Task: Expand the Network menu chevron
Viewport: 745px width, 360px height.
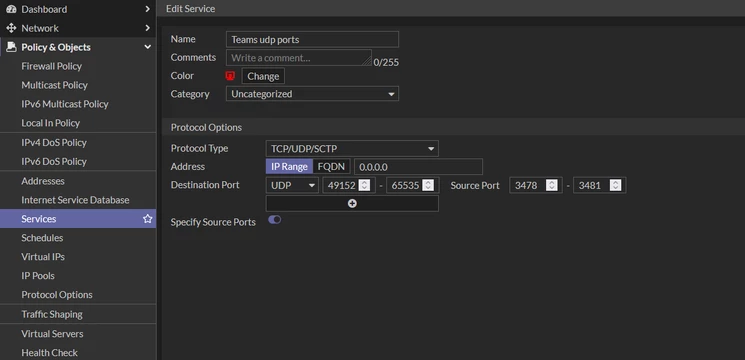Action: [148, 28]
